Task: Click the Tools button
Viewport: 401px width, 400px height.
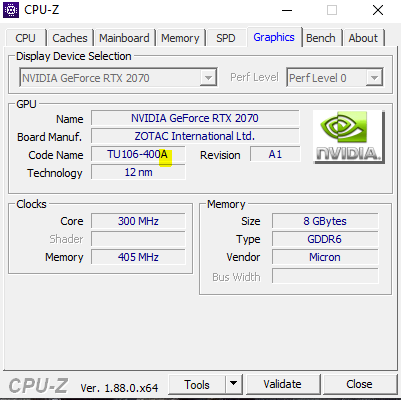Action: (x=197, y=384)
